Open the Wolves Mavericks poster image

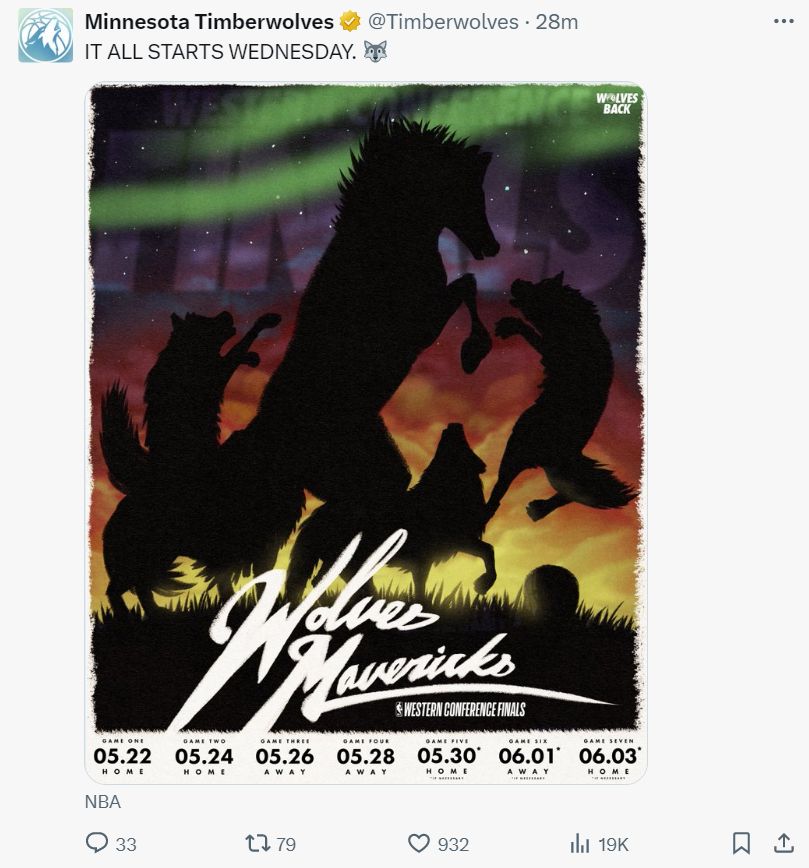pyautogui.click(x=366, y=433)
